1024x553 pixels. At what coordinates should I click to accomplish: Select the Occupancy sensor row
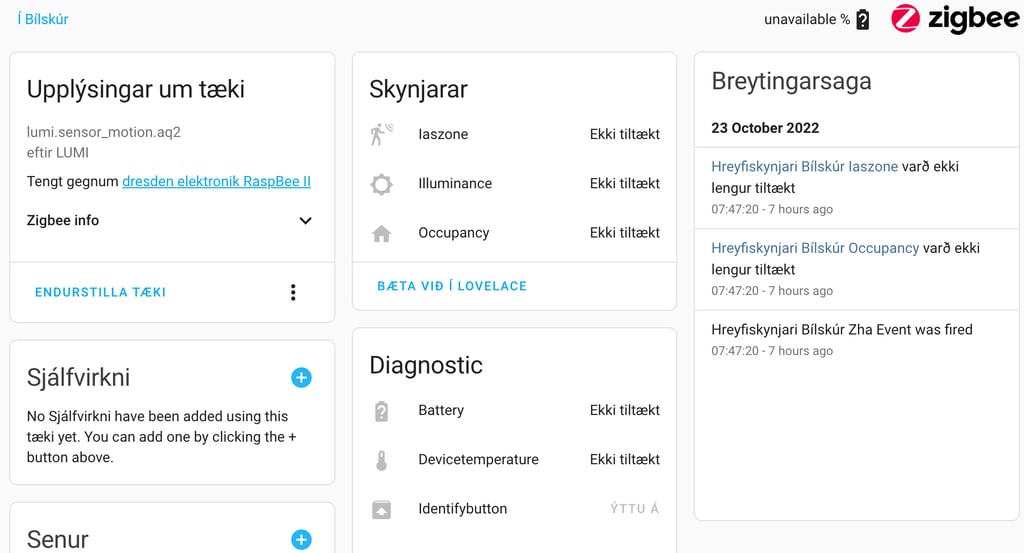(x=515, y=233)
